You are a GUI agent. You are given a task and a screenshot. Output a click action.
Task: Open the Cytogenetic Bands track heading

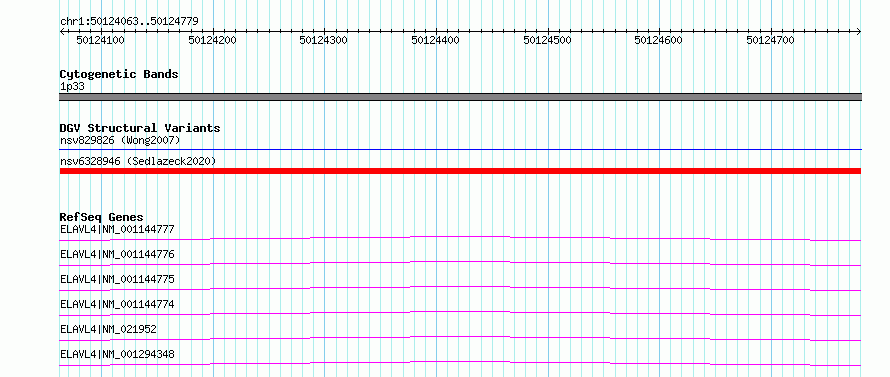pos(119,74)
